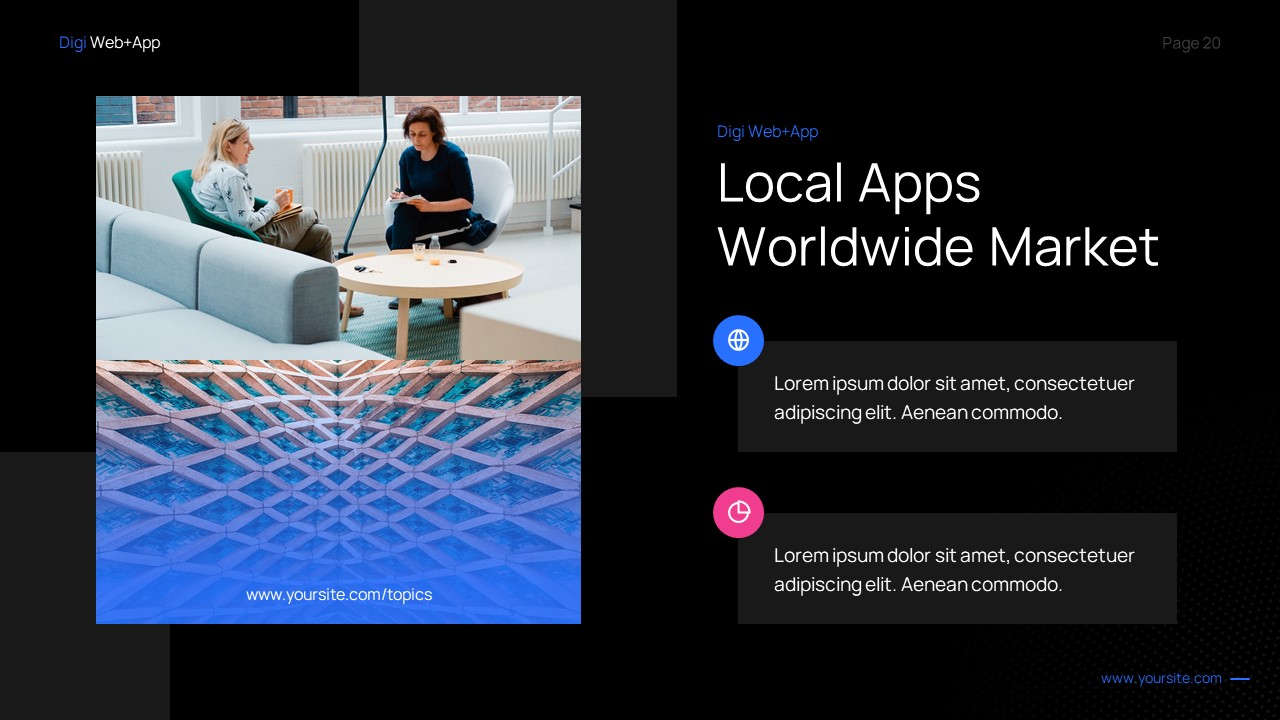Toggle the globe circle above the first caption
This screenshot has height=720, width=1280.
tap(738, 340)
